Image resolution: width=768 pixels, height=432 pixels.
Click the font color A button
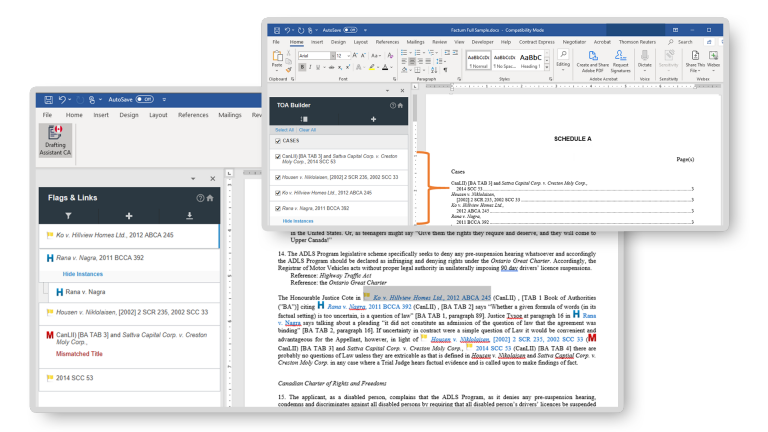pyautogui.click(x=385, y=67)
